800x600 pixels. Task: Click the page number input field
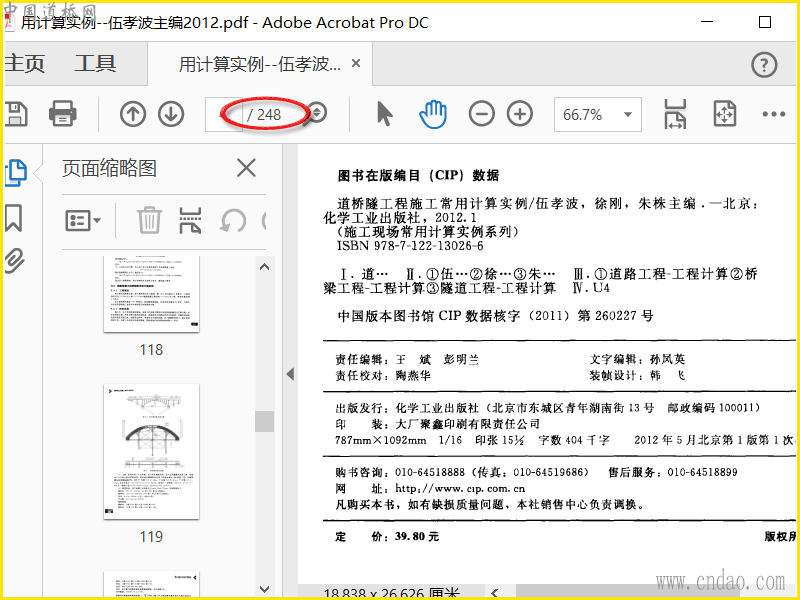click(224, 114)
